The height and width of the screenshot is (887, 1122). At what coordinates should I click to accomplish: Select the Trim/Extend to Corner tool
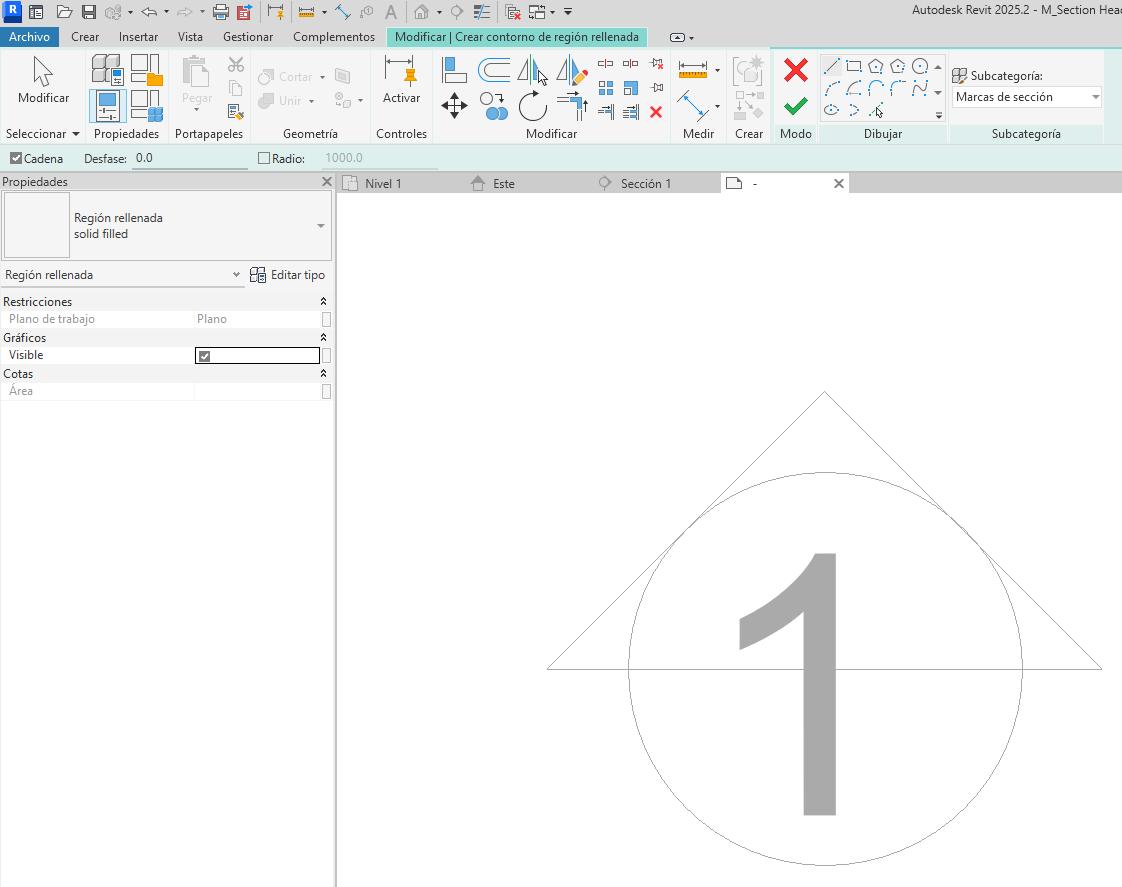[x=572, y=107]
